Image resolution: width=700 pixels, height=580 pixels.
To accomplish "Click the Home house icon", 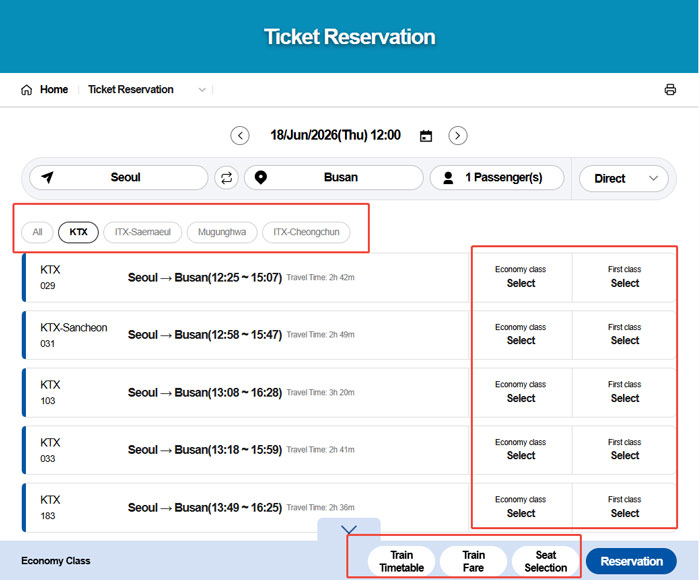I will pyautogui.click(x=26, y=90).
